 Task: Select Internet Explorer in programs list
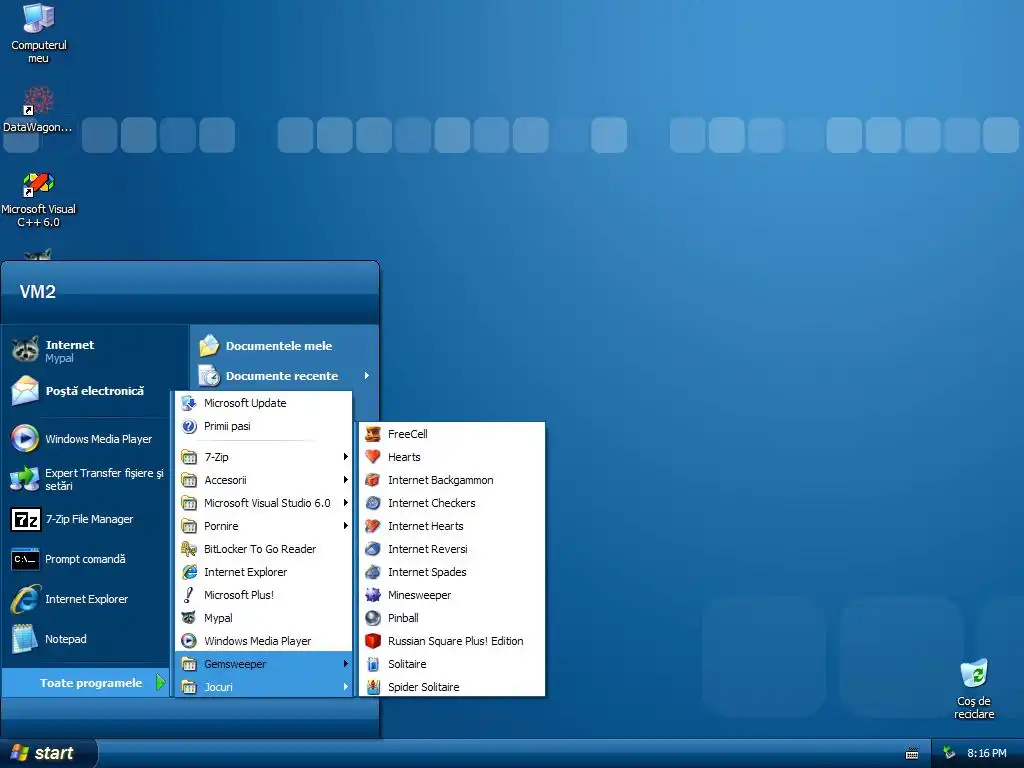tap(264, 572)
